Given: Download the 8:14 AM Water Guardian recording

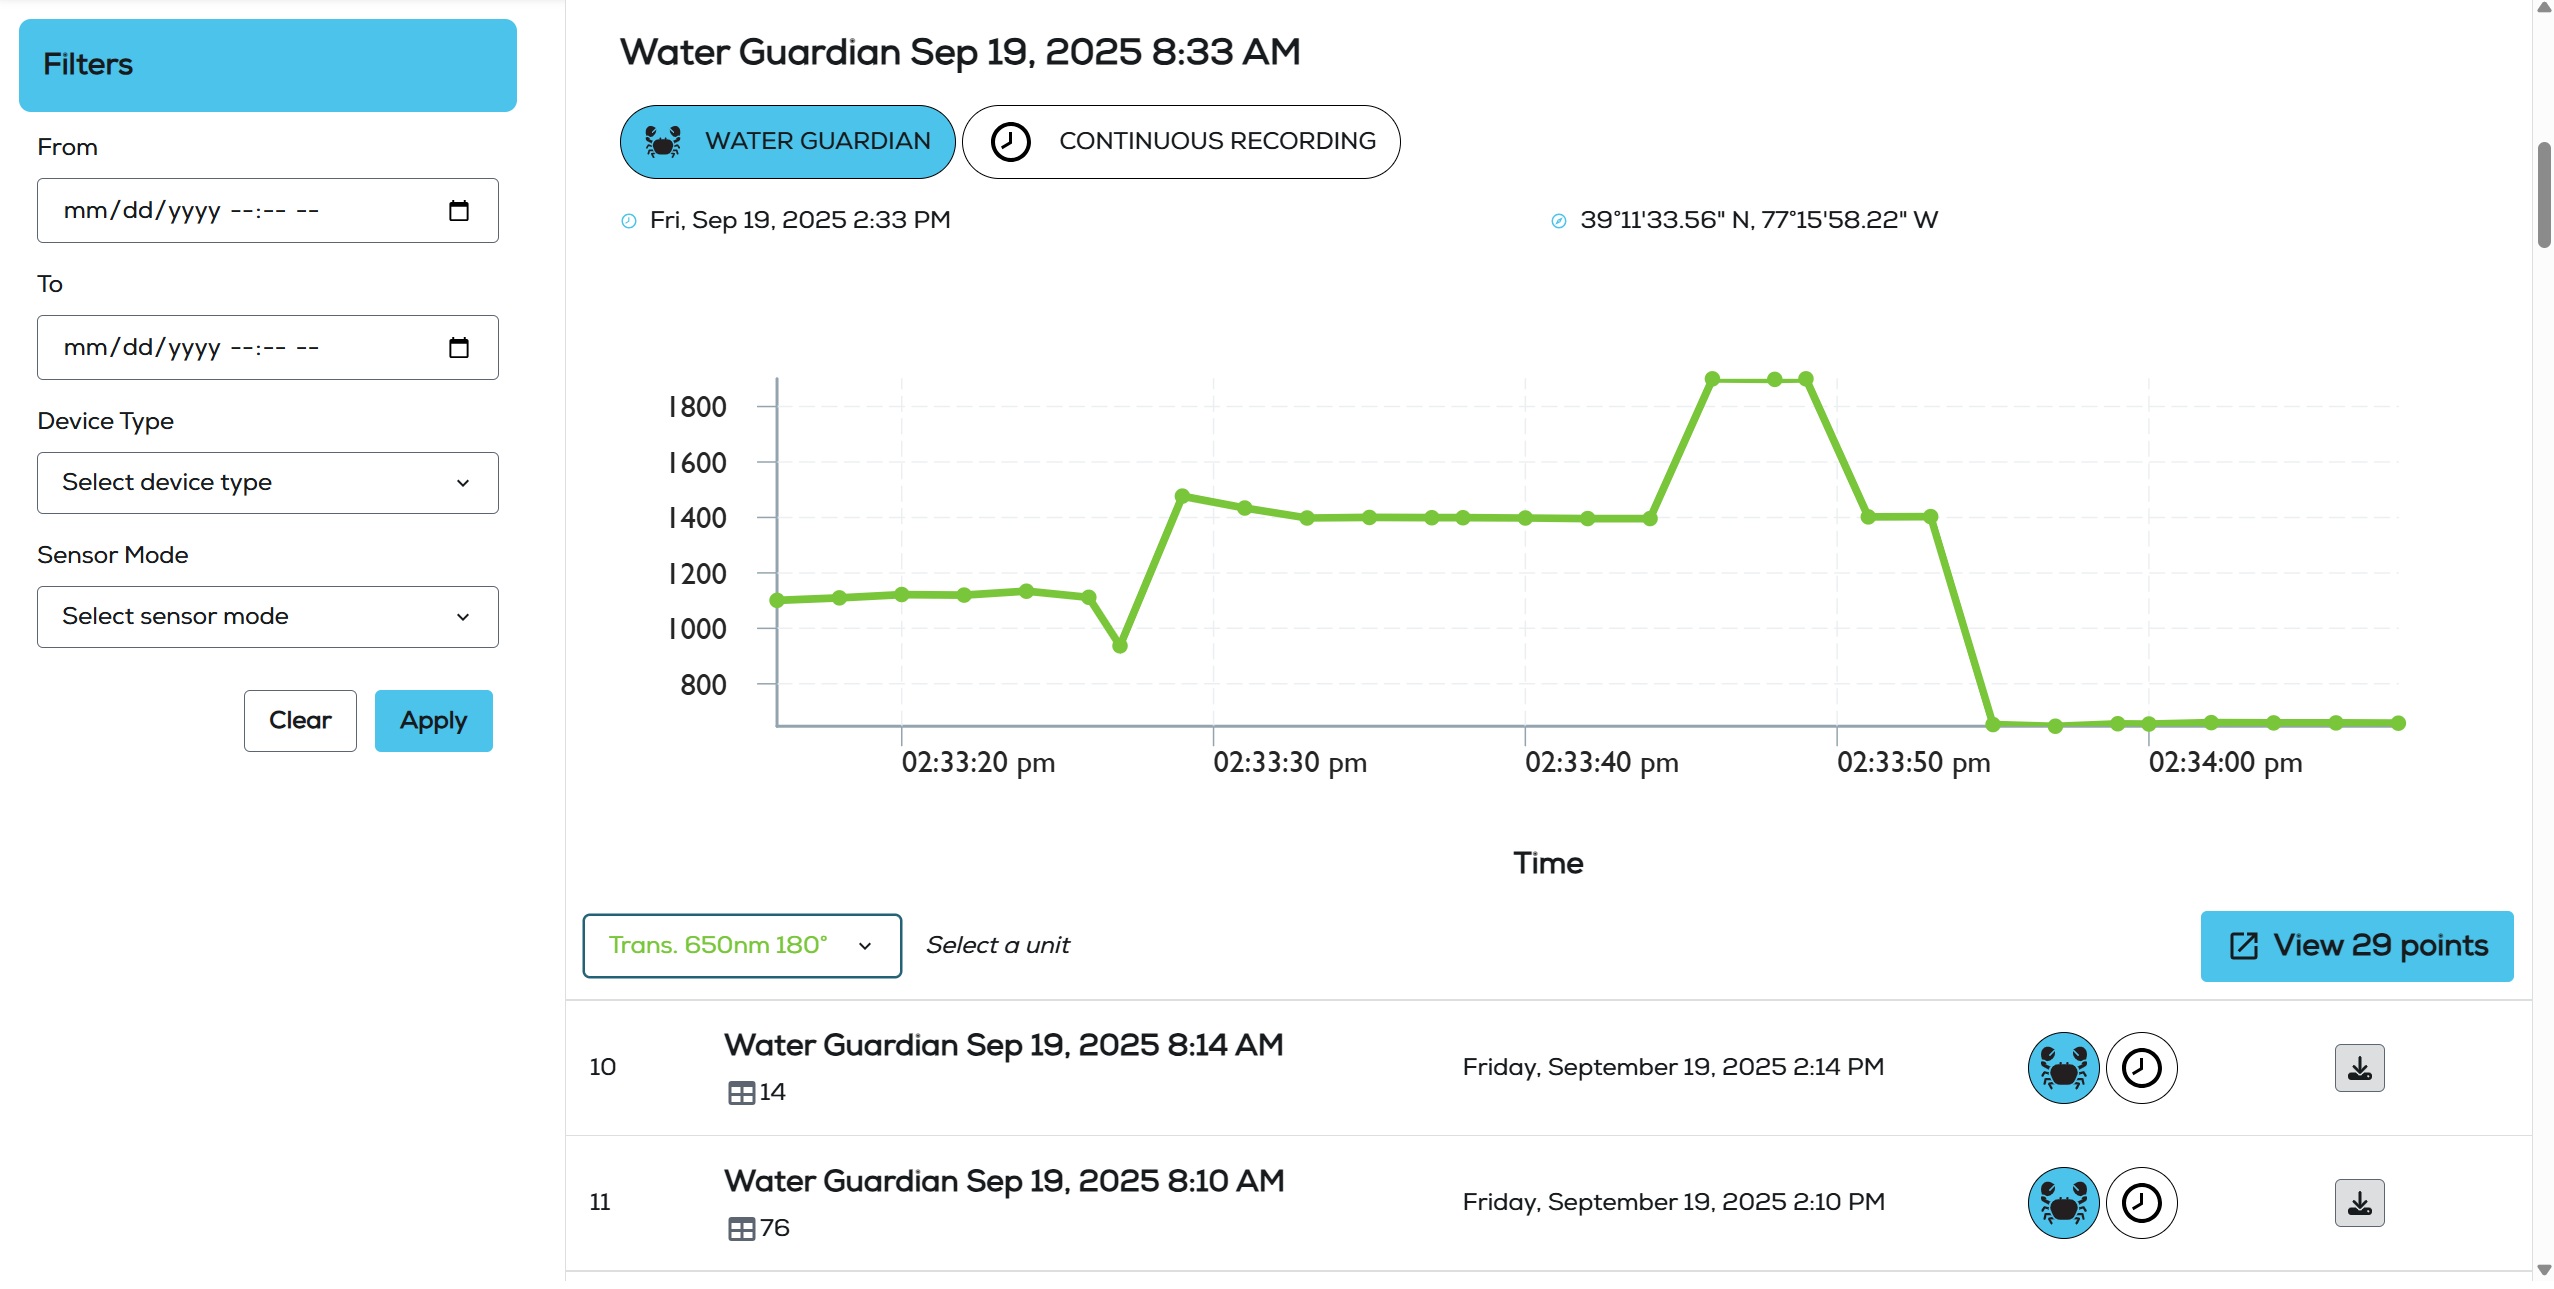Looking at the screenshot, I should click(x=2359, y=1068).
